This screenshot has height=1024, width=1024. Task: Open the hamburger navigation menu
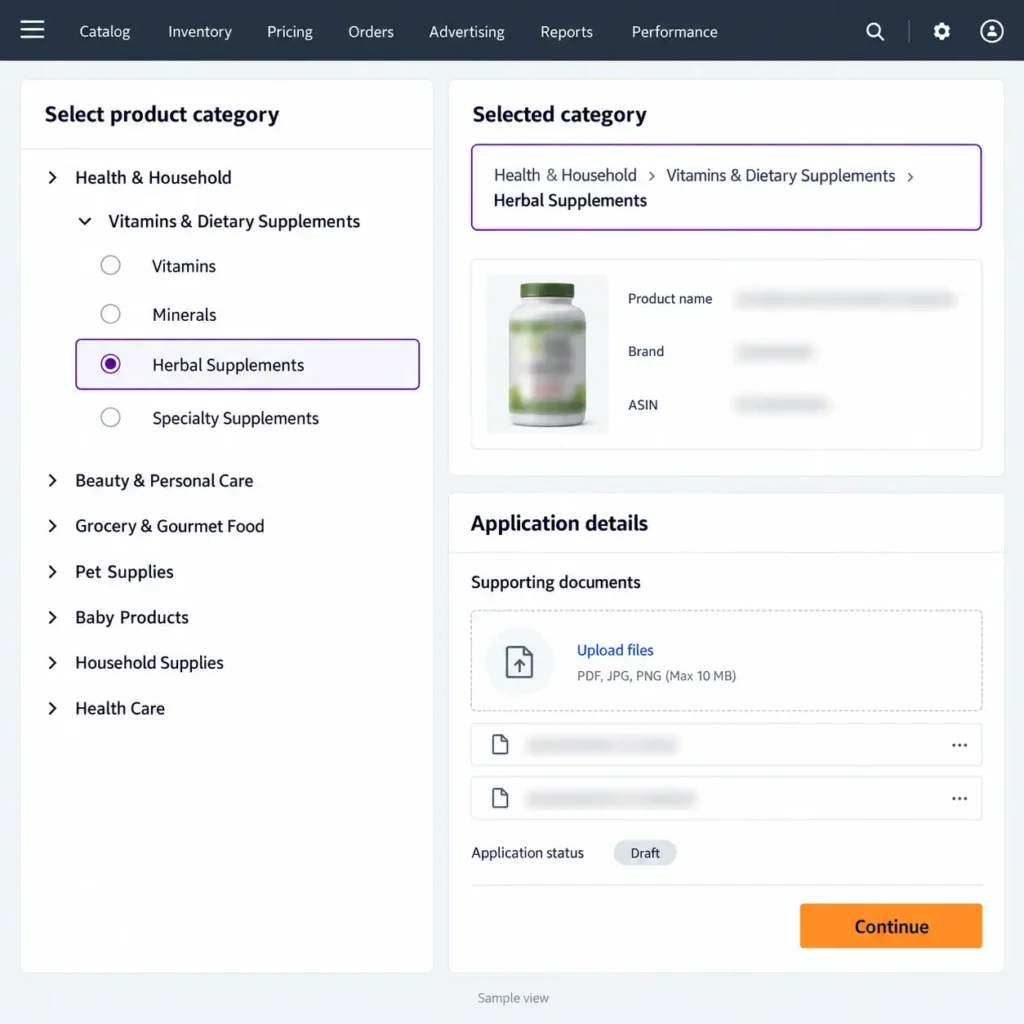(x=32, y=30)
